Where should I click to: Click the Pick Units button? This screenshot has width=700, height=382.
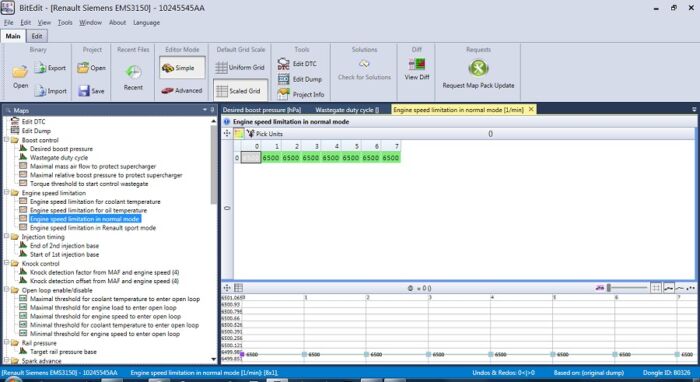tap(265, 133)
